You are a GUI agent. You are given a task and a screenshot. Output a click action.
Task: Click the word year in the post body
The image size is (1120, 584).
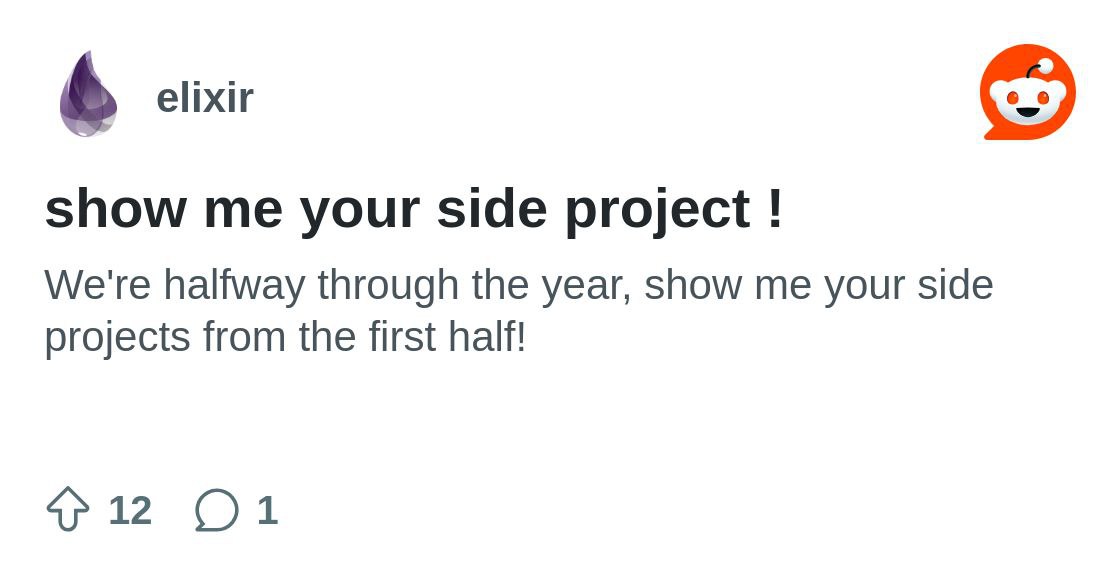pyautogui.click(x=586, y=287)
